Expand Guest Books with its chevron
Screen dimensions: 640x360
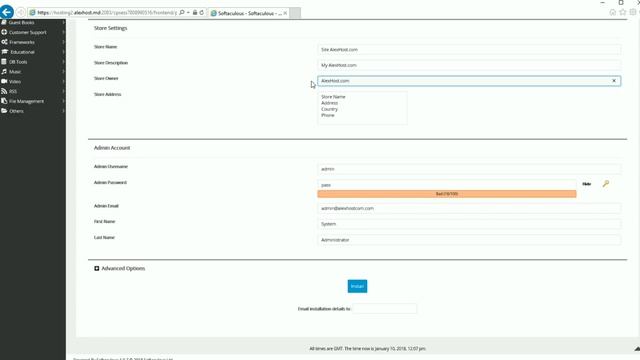click(63, 22)
